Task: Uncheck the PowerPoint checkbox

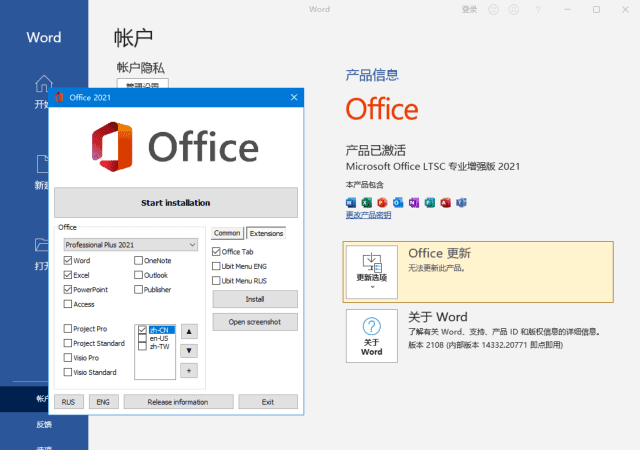Action: click(x=68, y=290)
